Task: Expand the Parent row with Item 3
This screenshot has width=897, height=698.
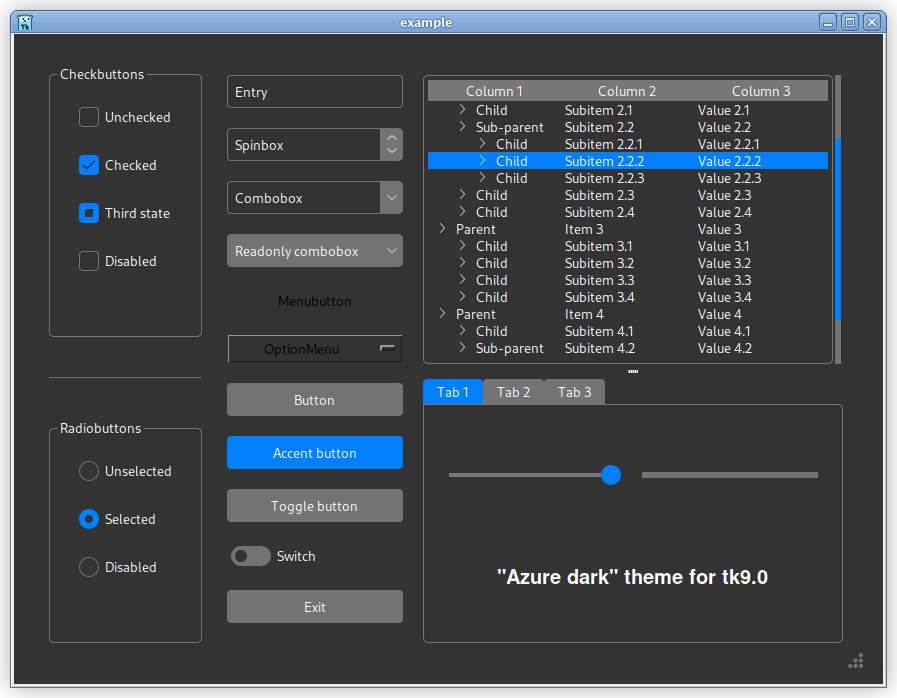Action: [x=442, y=229]
